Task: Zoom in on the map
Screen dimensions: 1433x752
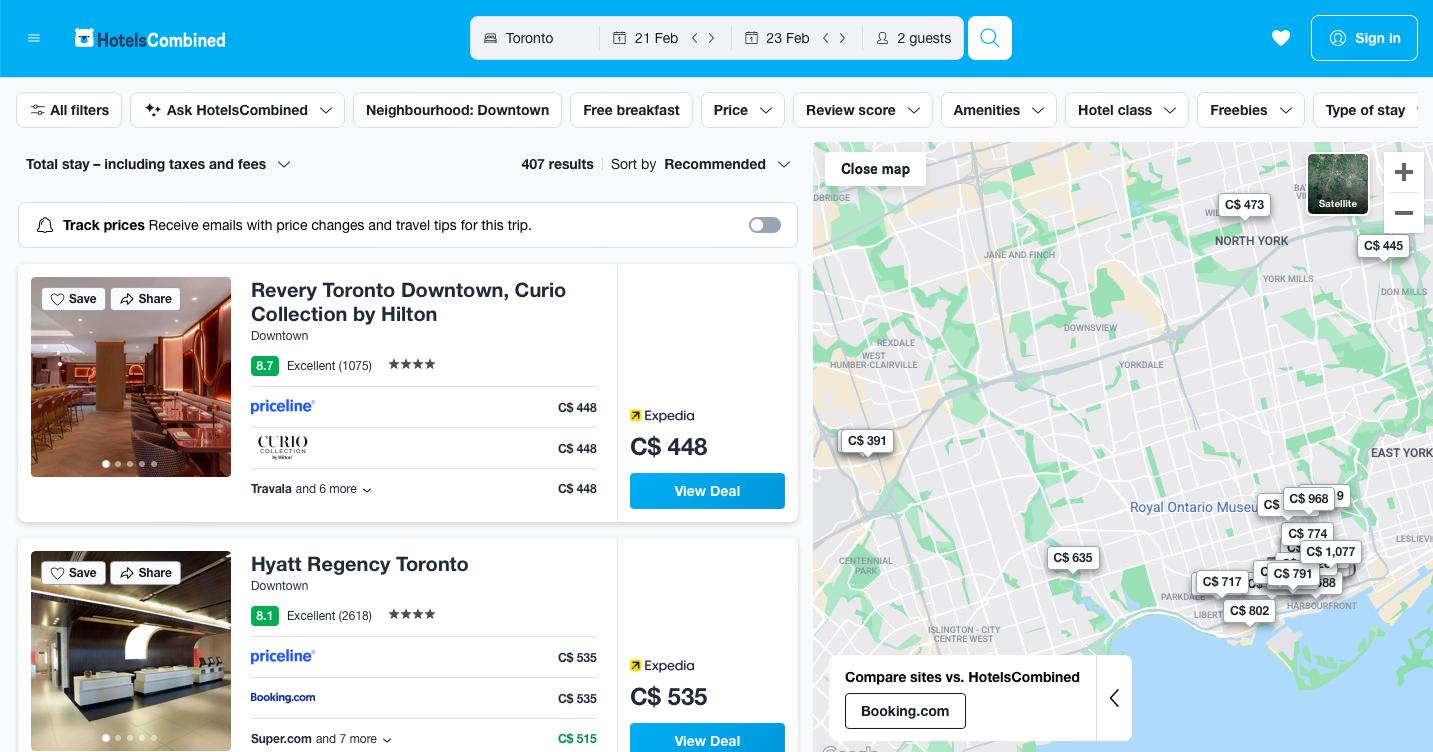Action: coord(1403,172)
